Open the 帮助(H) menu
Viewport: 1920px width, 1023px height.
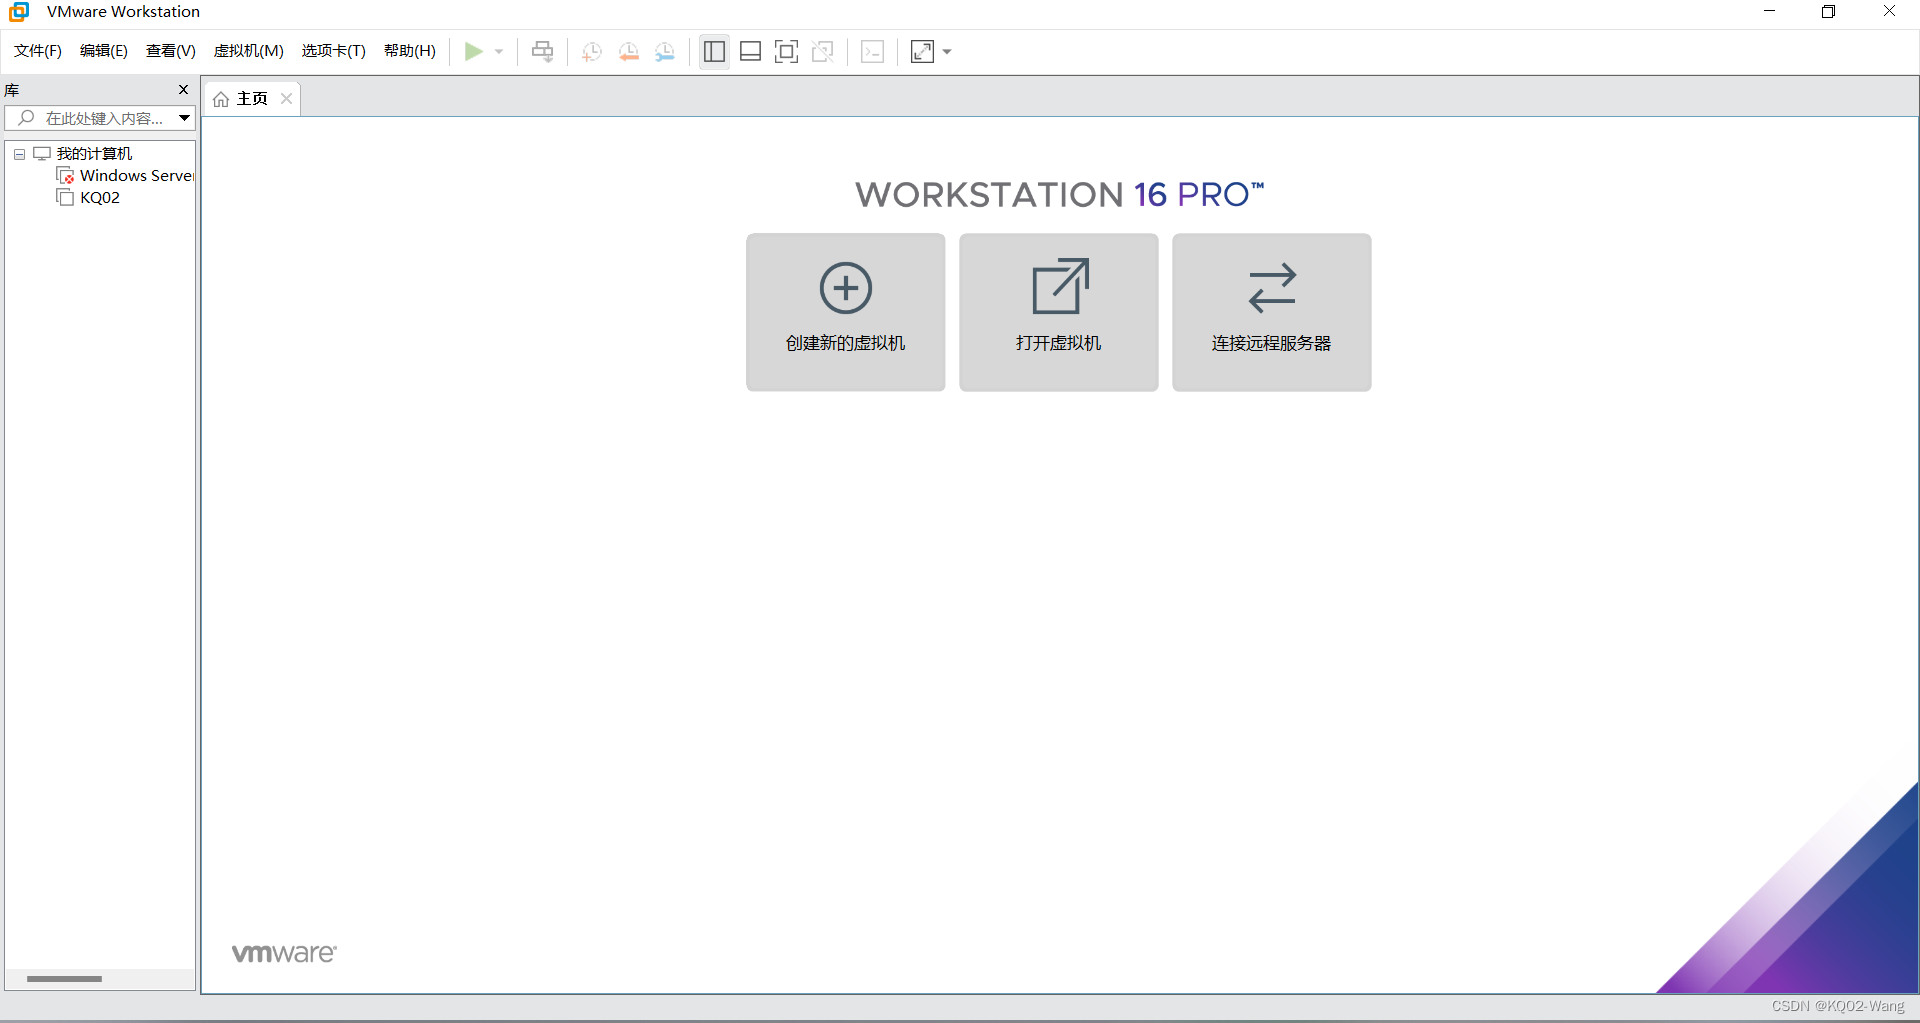click(x=410, y=51)
